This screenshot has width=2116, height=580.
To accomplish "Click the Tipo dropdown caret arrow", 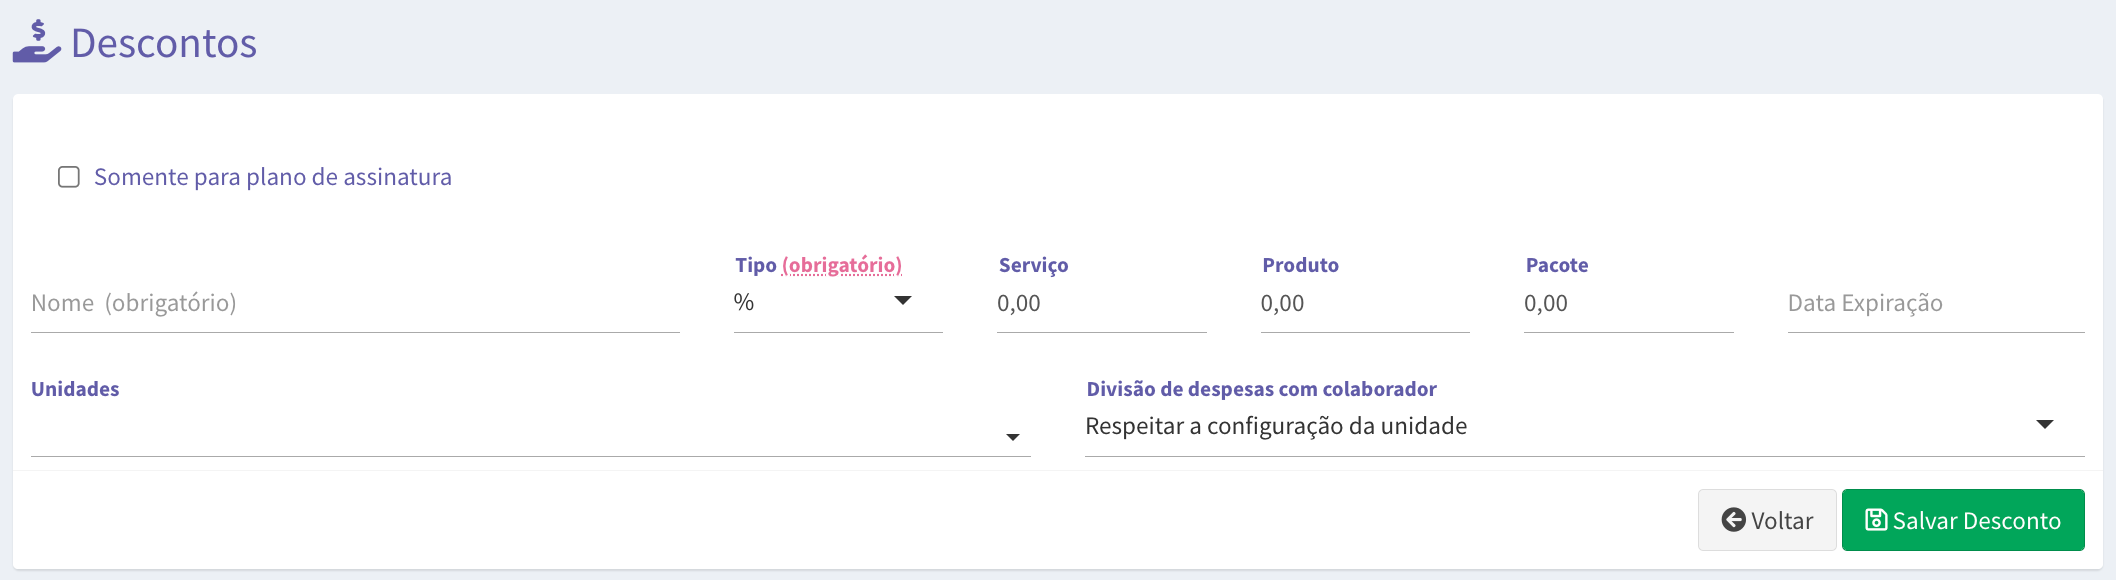I will coord(903,301).
